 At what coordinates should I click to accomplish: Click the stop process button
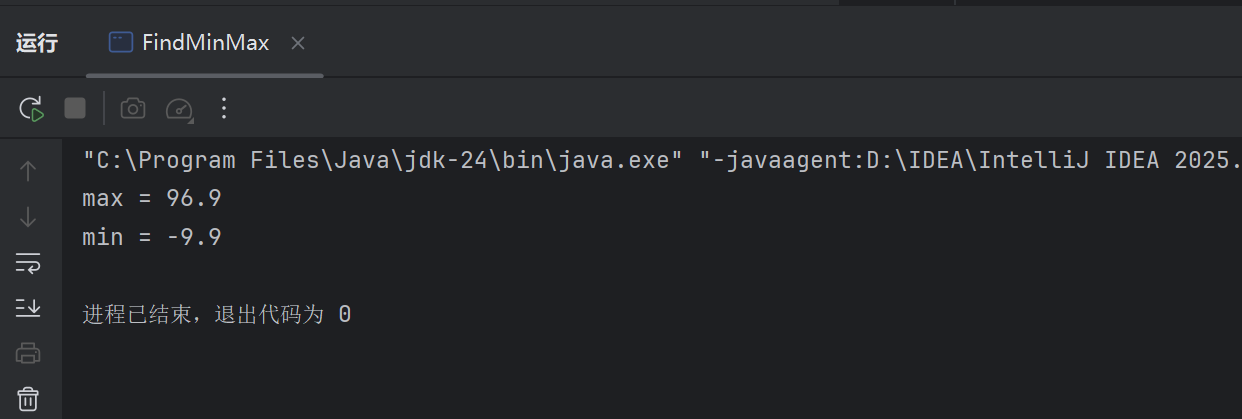(x=75, y=108)
